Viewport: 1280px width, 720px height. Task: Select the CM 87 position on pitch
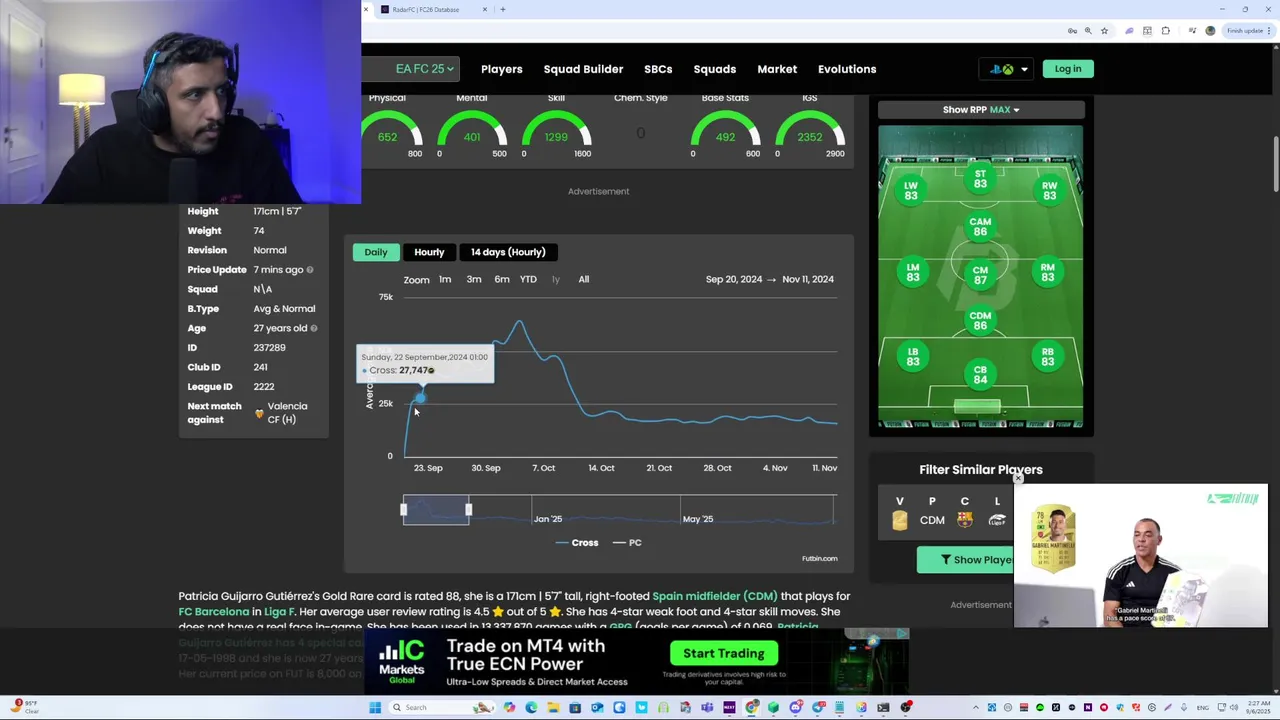click(980, 275)
